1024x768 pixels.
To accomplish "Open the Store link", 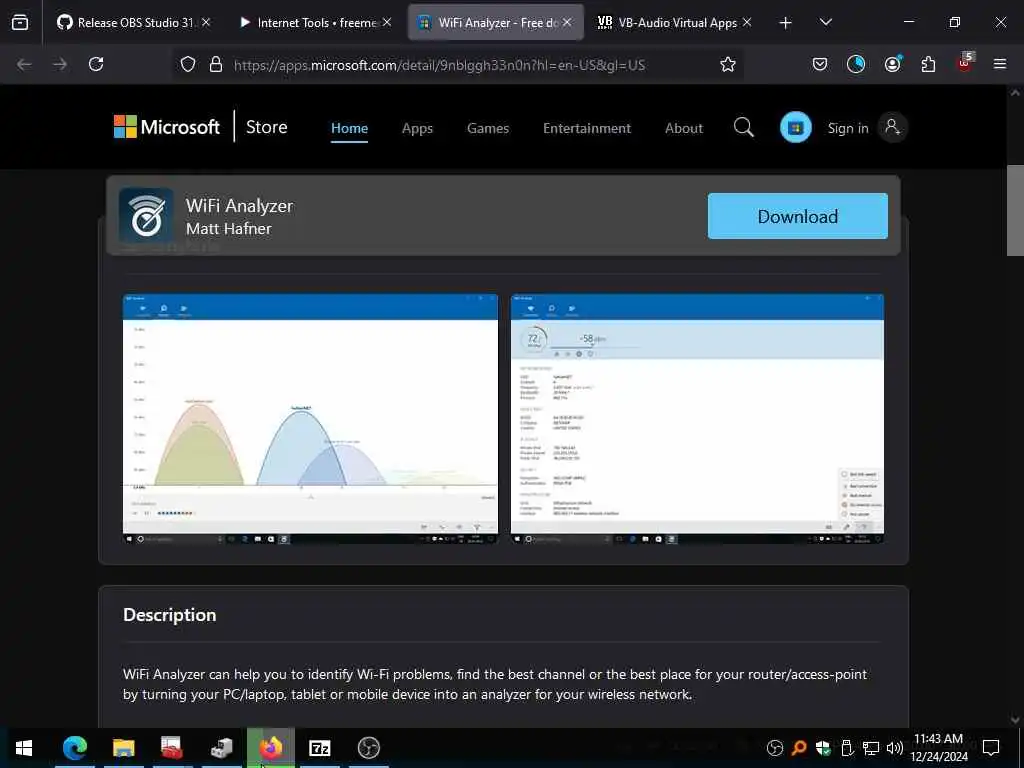I will (266, 127).
